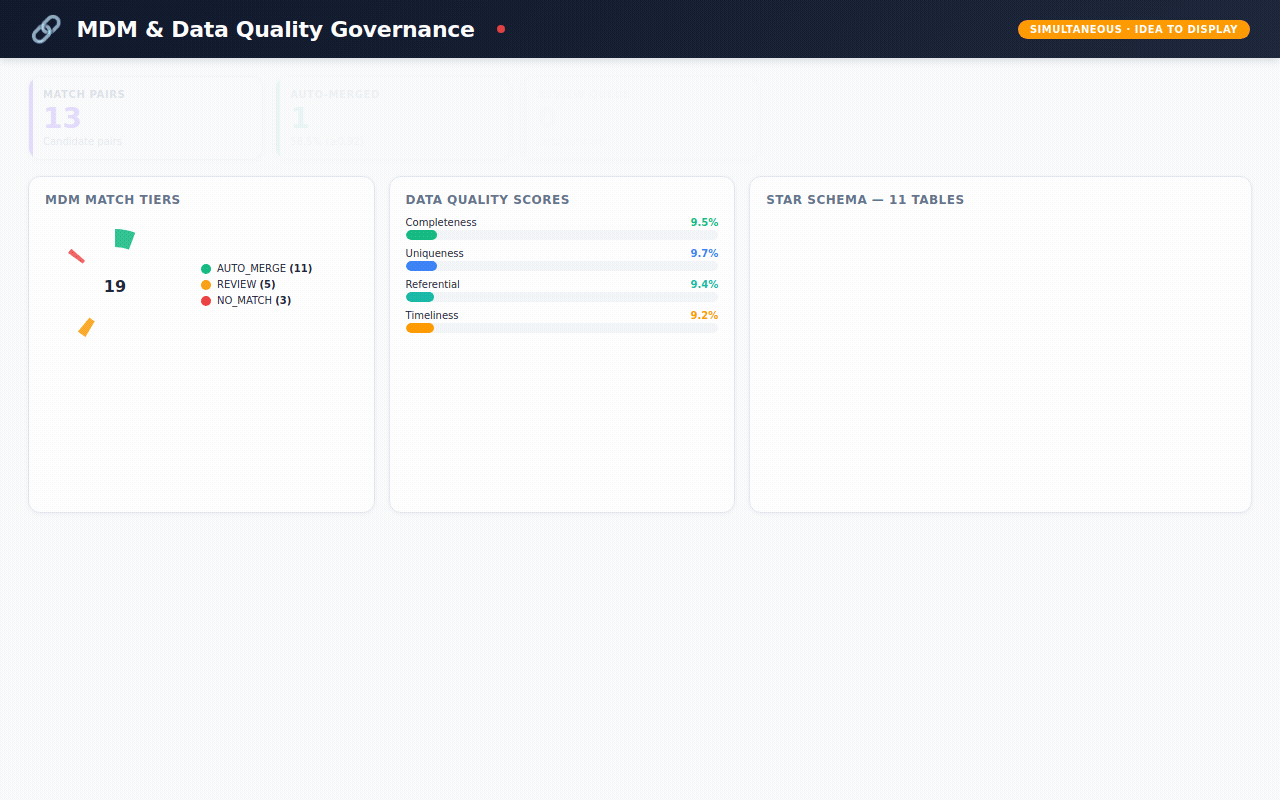Click the Star Schema 11 Tables heading

(x=865, y=200)
